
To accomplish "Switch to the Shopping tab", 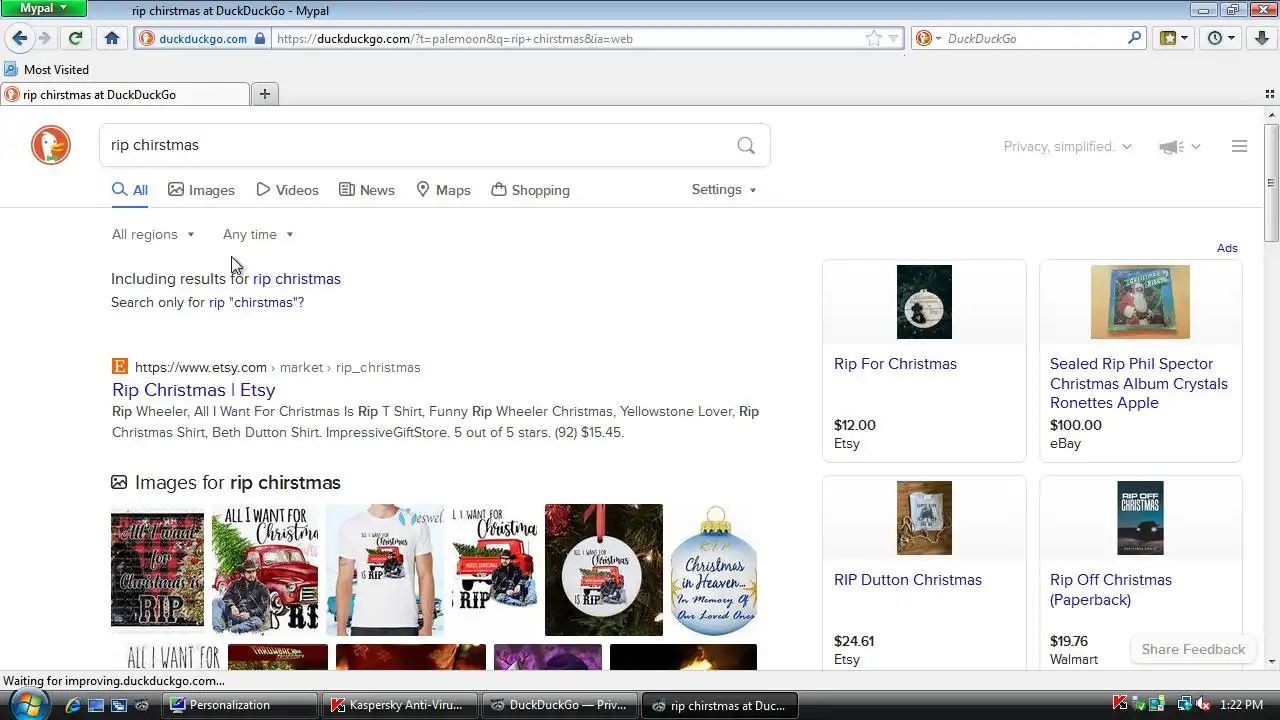I will tap(530, 190).
